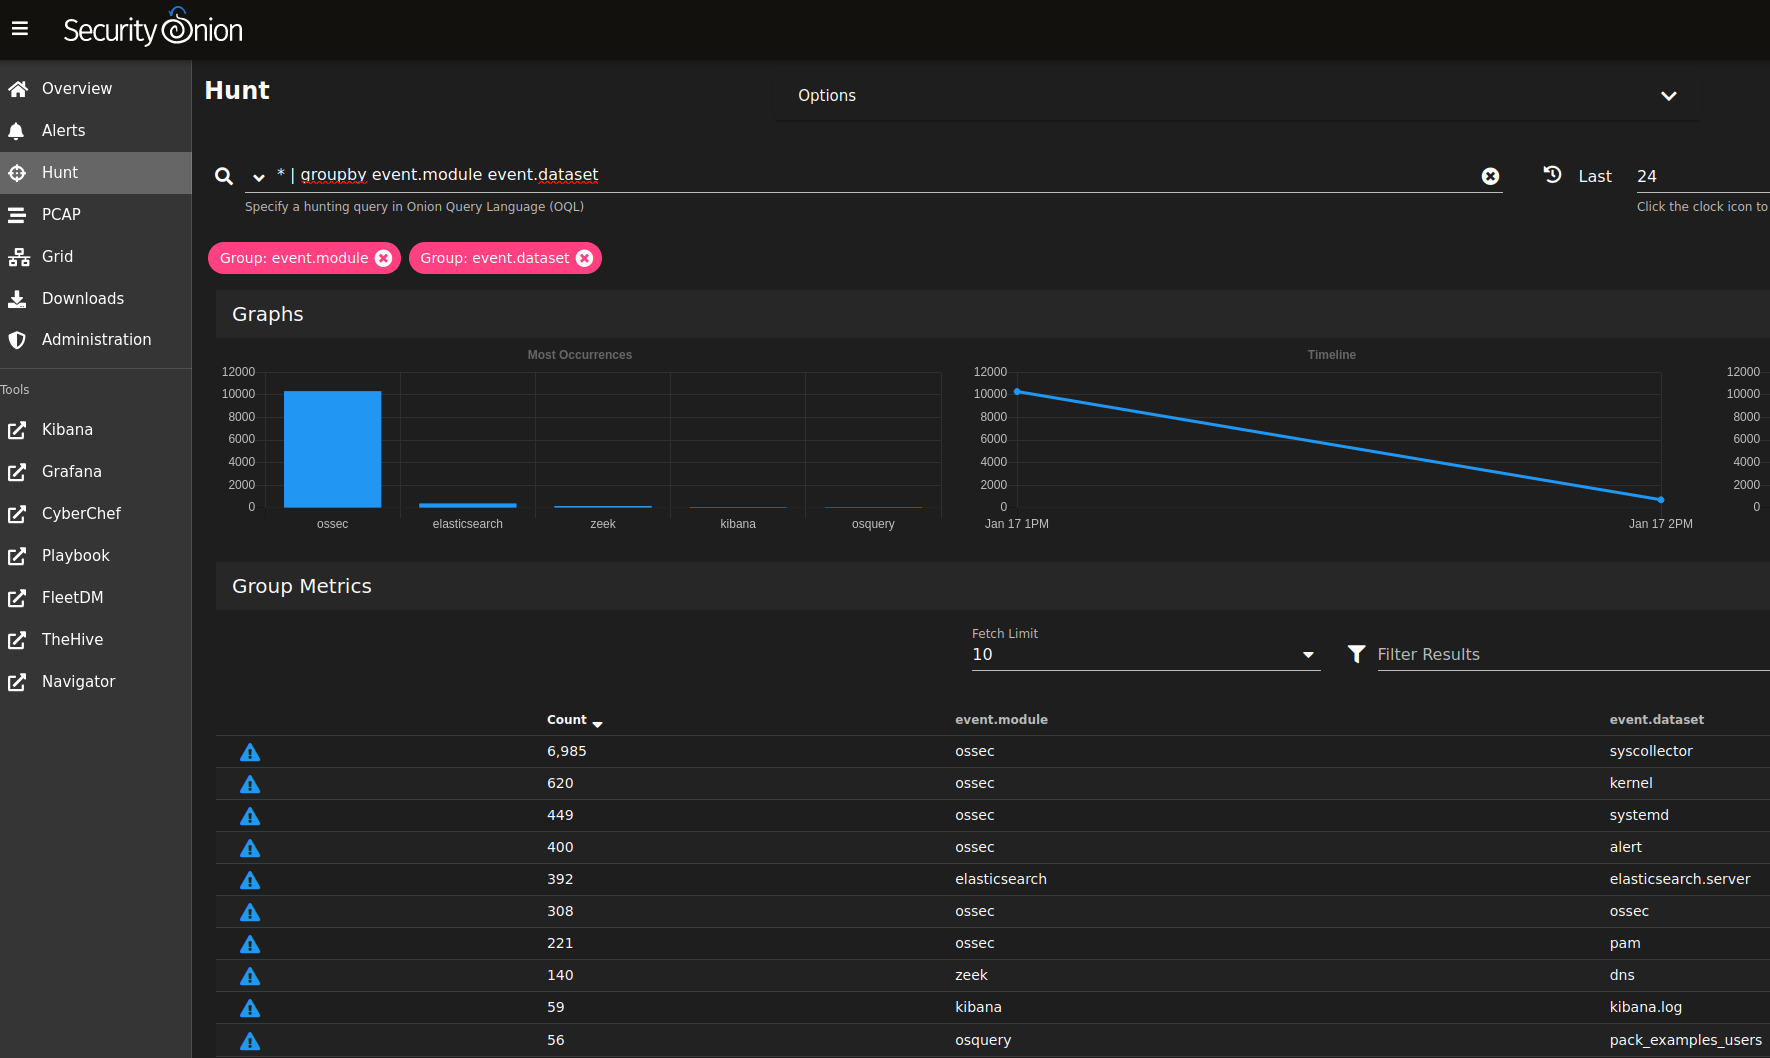Click the ossec bar in Most Occurrences

(x=332, y=449)
